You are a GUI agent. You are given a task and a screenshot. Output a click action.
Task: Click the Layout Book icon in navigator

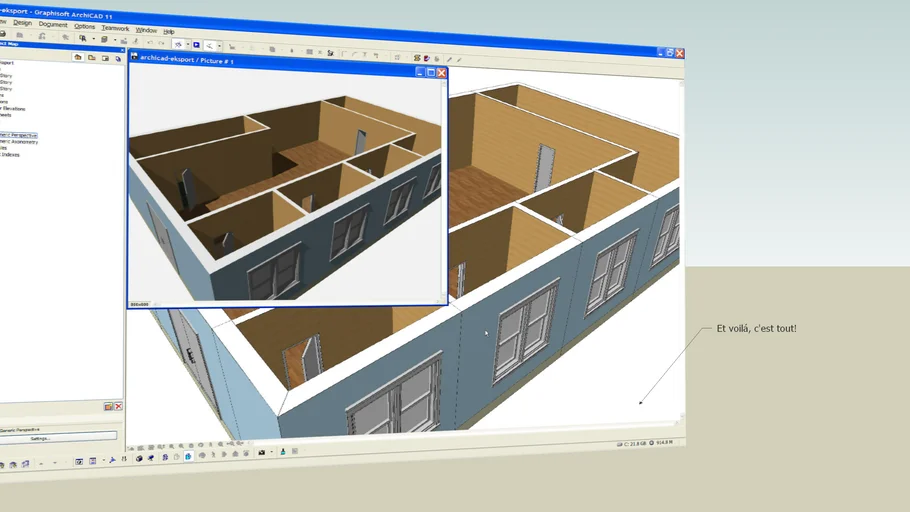click(104, 58)
